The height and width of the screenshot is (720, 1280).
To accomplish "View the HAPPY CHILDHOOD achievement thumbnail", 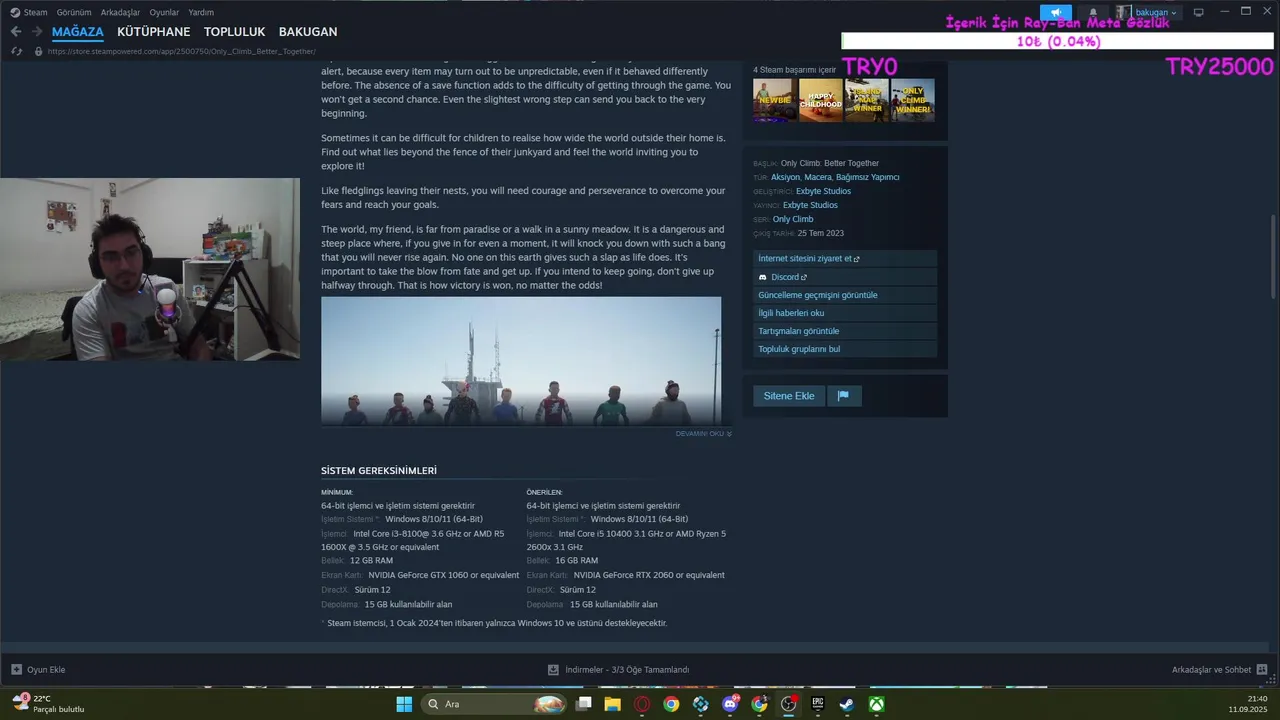I will pyautogui.click(x=821, y=100).
